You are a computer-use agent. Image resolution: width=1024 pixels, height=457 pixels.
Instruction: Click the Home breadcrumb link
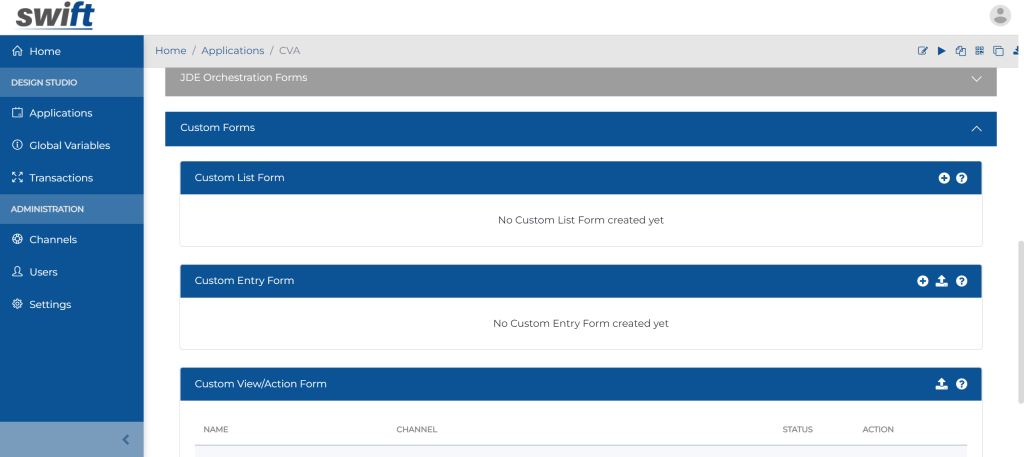click(x=170, y=51)
